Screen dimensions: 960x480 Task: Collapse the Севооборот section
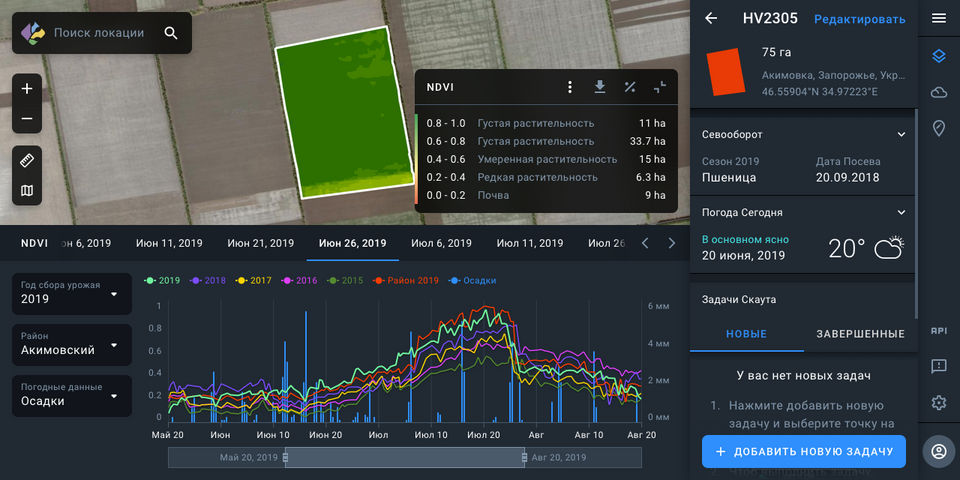coord(901,134)
